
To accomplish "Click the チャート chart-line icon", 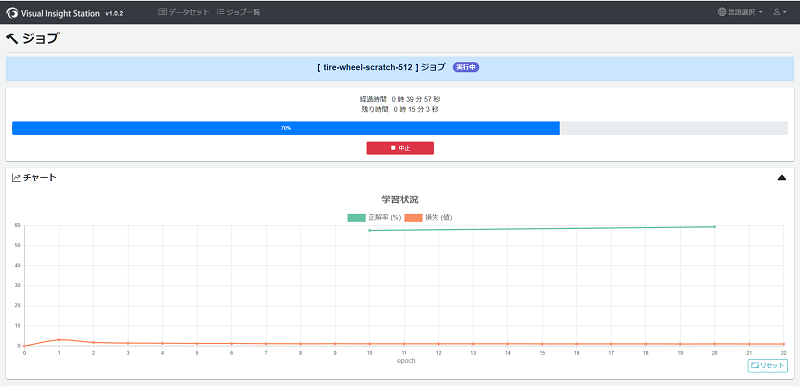I will pyautogui.click(x=16, y=177).
